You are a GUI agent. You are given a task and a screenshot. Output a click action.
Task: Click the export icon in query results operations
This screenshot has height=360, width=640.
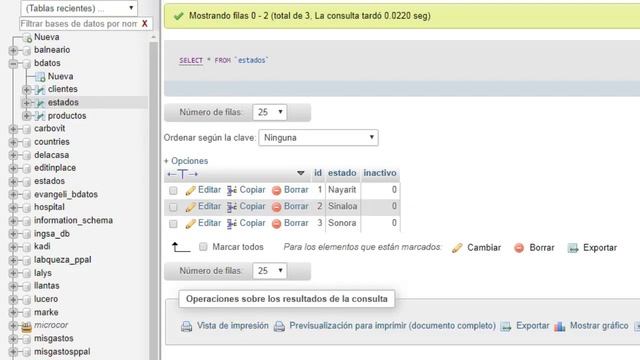[x=506, y=326]
